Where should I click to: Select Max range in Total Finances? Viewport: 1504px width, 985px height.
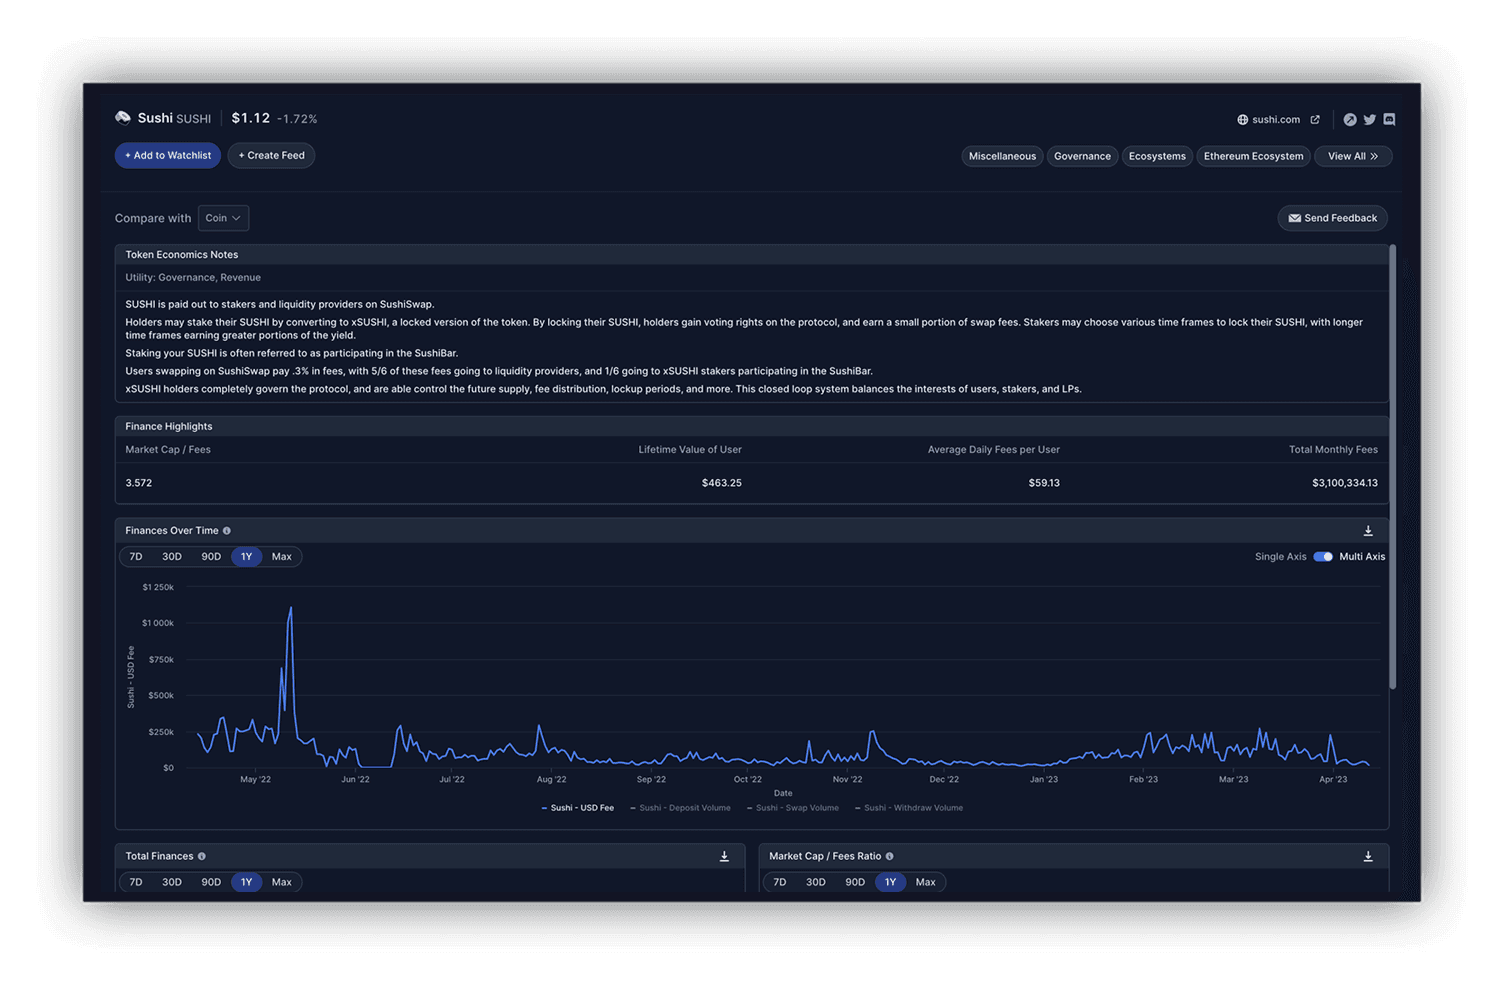[x=282, y=882]
